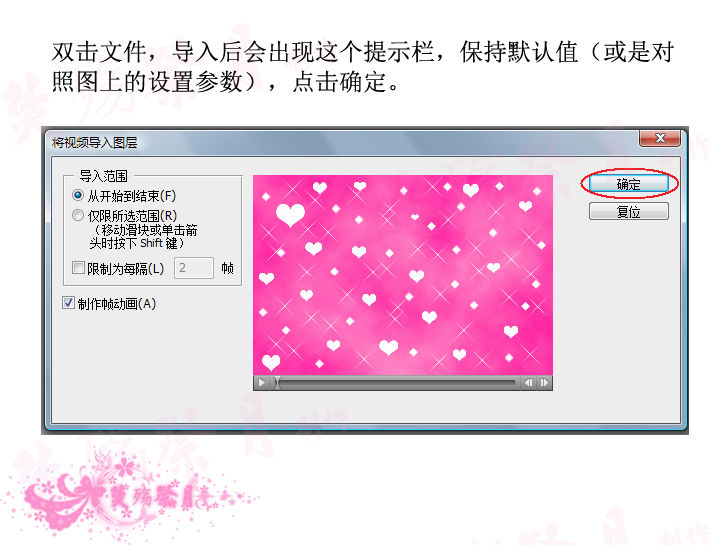
Task: Step forward to the next frame
Action: [x=544, y=382]
